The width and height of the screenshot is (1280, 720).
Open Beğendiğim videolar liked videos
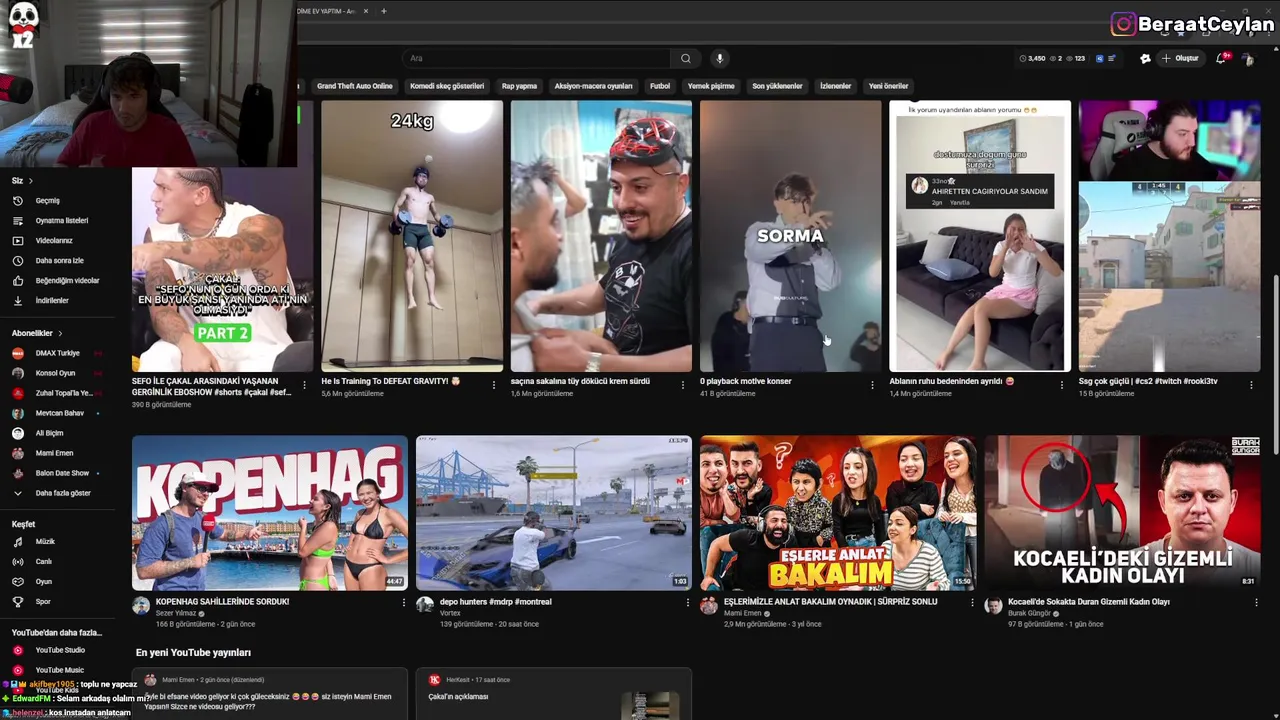click(67, 280)
